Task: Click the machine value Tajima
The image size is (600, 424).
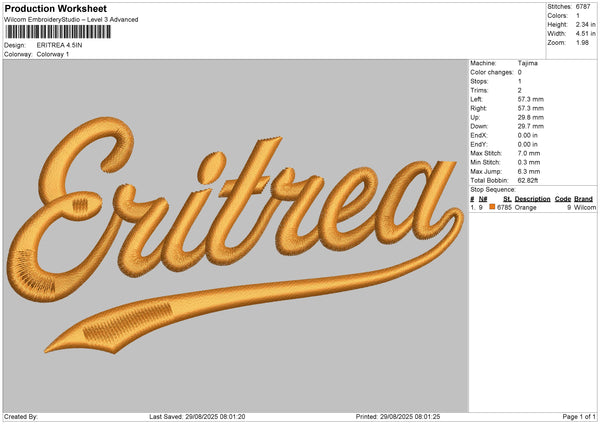Action: point(528,63)
